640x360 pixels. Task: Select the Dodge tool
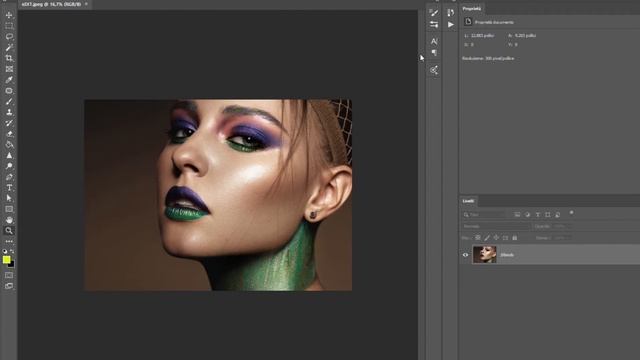click(9, 166)
